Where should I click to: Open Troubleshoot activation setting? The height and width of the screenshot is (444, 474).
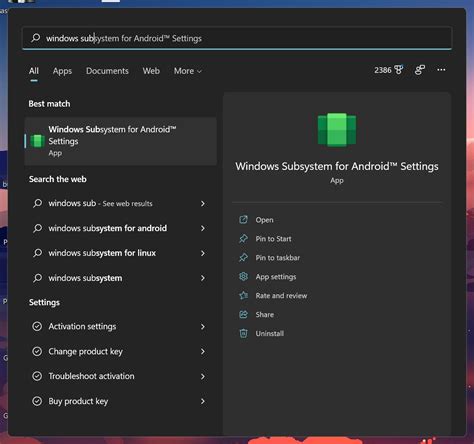click(x=120, y=376)
